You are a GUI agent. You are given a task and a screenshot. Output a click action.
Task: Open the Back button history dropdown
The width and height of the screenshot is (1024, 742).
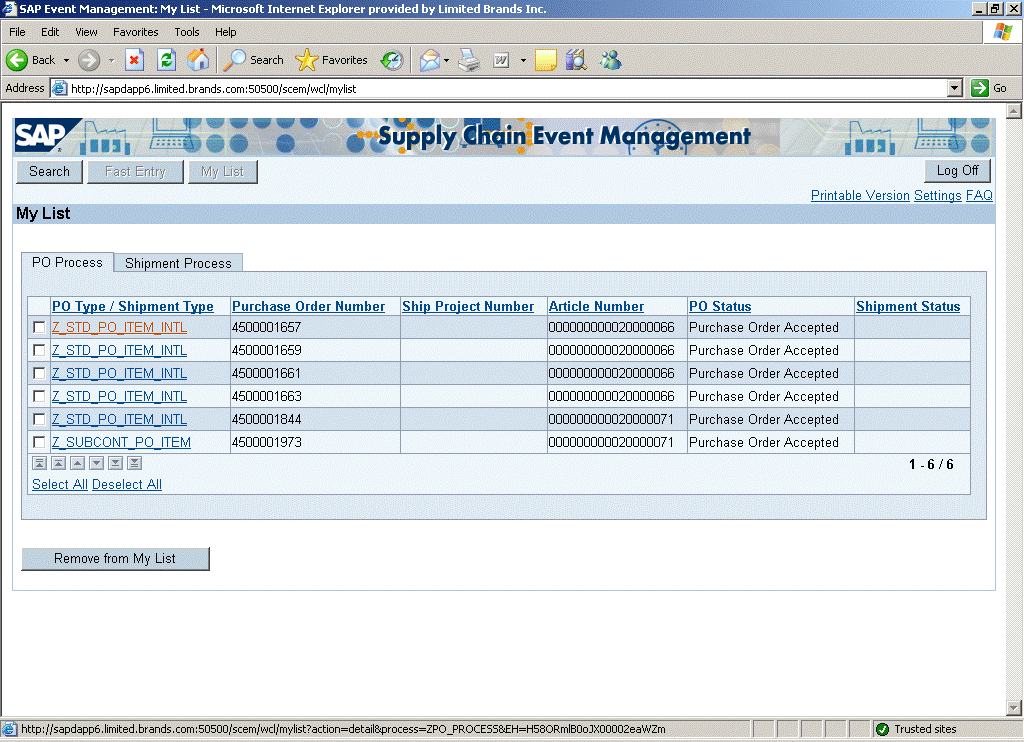tap(66, 60)
